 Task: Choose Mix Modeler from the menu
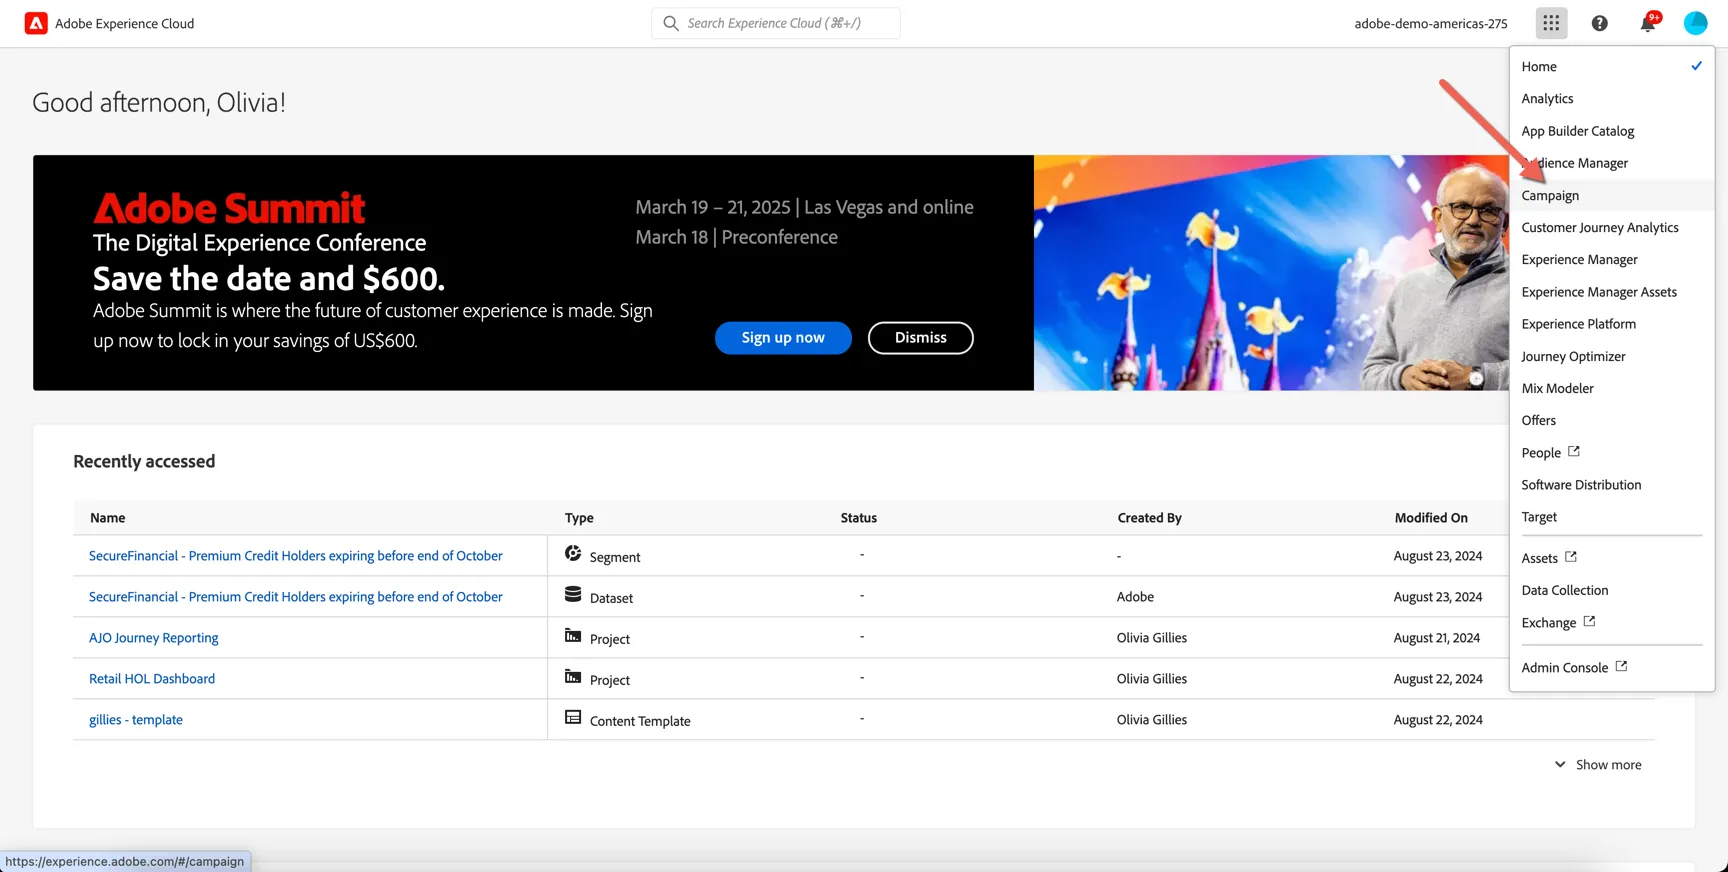click(1612, 388)
